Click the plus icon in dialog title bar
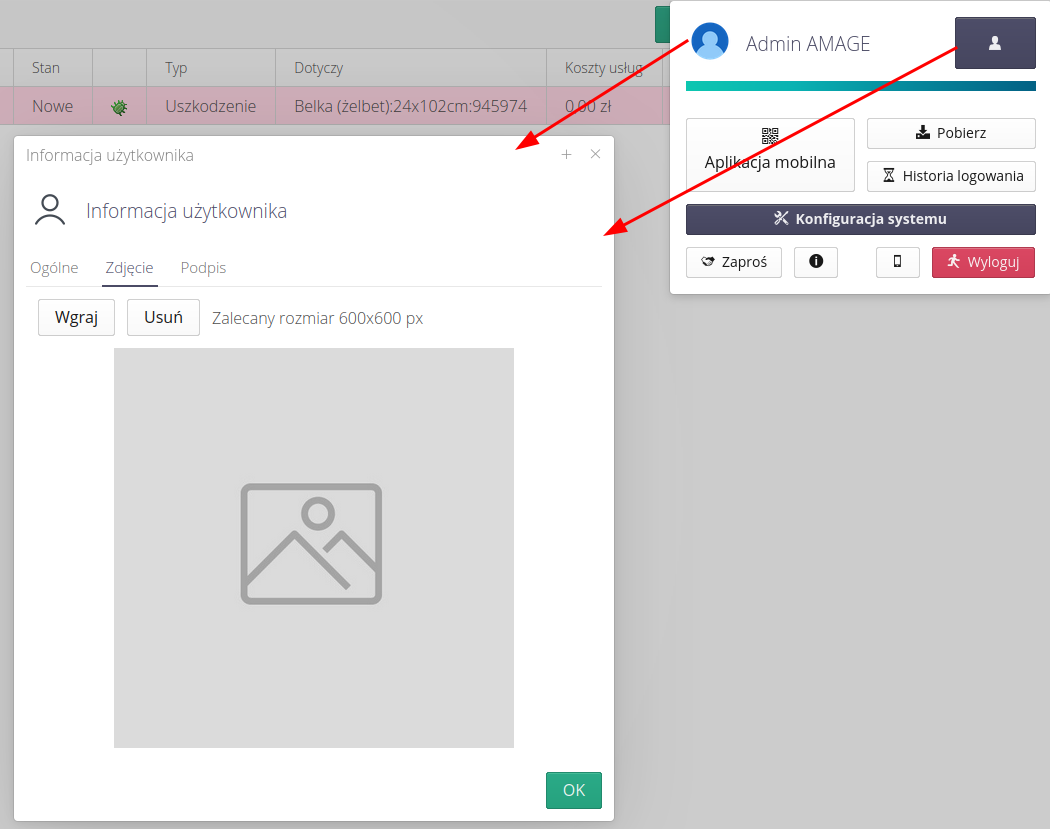 click(566, 155)
